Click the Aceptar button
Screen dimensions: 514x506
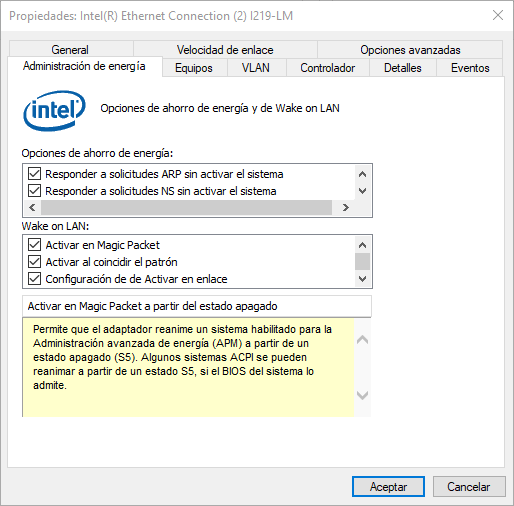click(x=388, y=487)
